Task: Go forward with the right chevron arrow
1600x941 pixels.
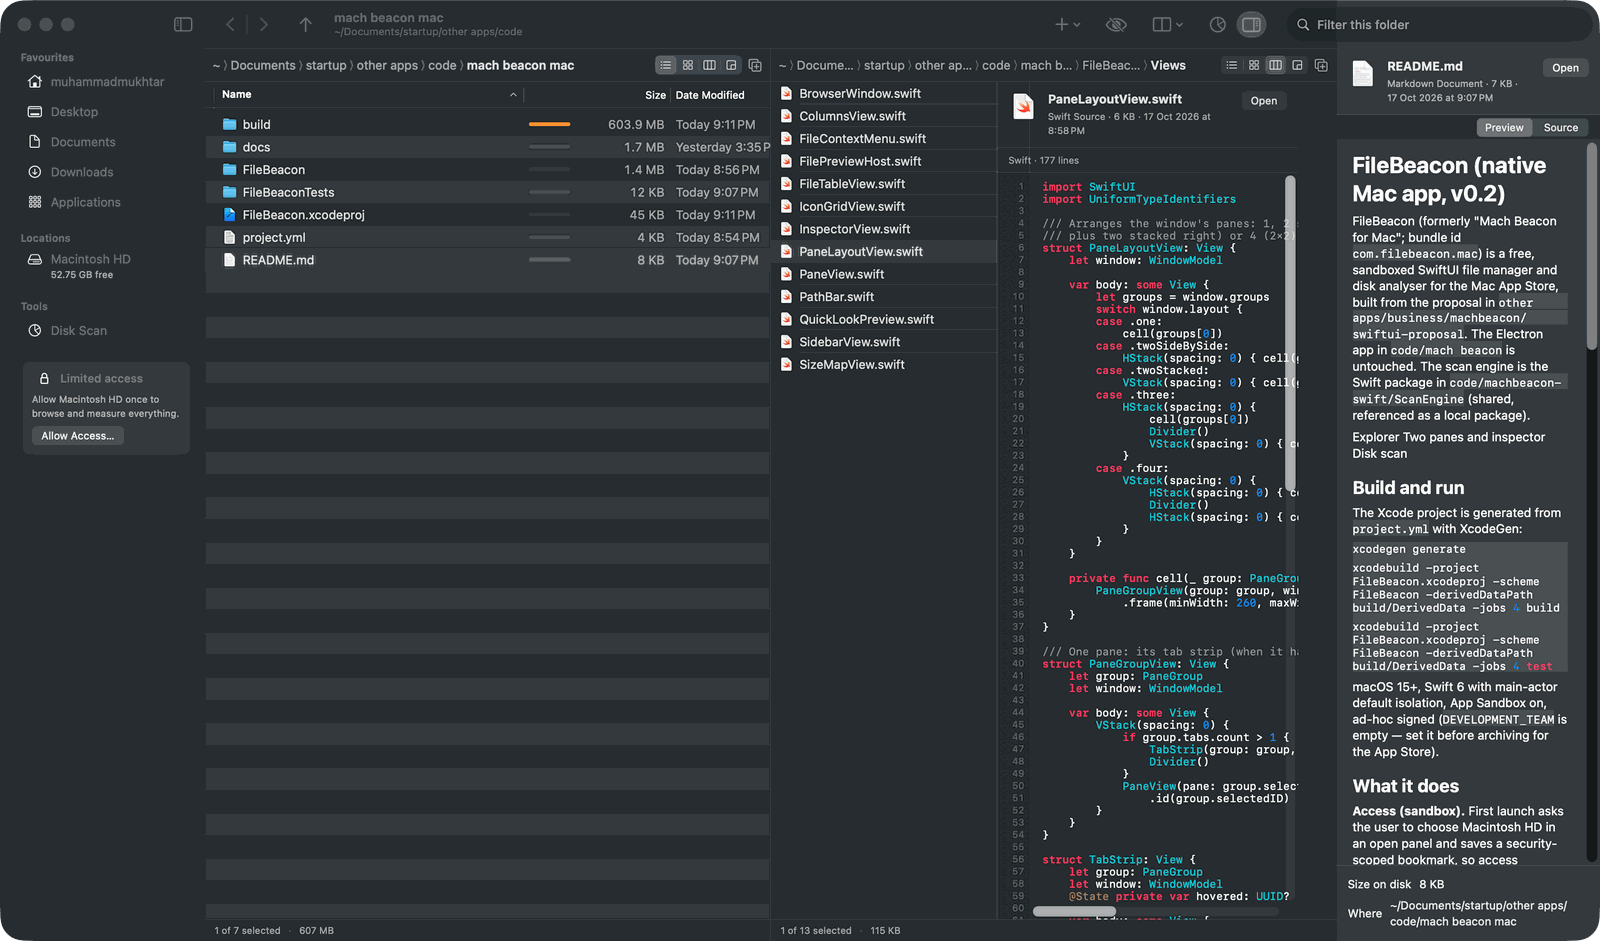Action: (x=264, y=24)
